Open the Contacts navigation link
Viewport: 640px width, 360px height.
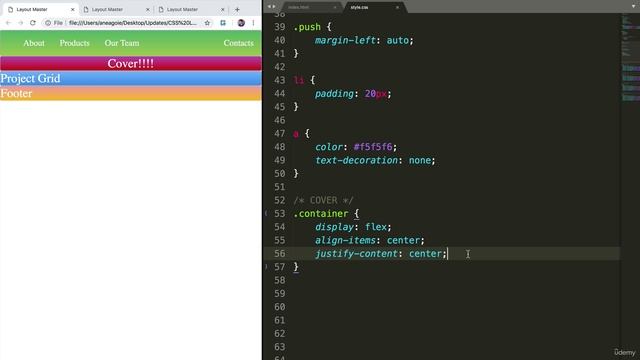pos(238,43)
